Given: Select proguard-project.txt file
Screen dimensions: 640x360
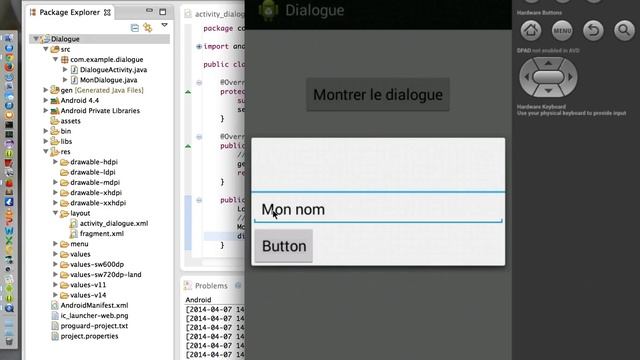Looking at the screenshot, I should tap(90, 326).
